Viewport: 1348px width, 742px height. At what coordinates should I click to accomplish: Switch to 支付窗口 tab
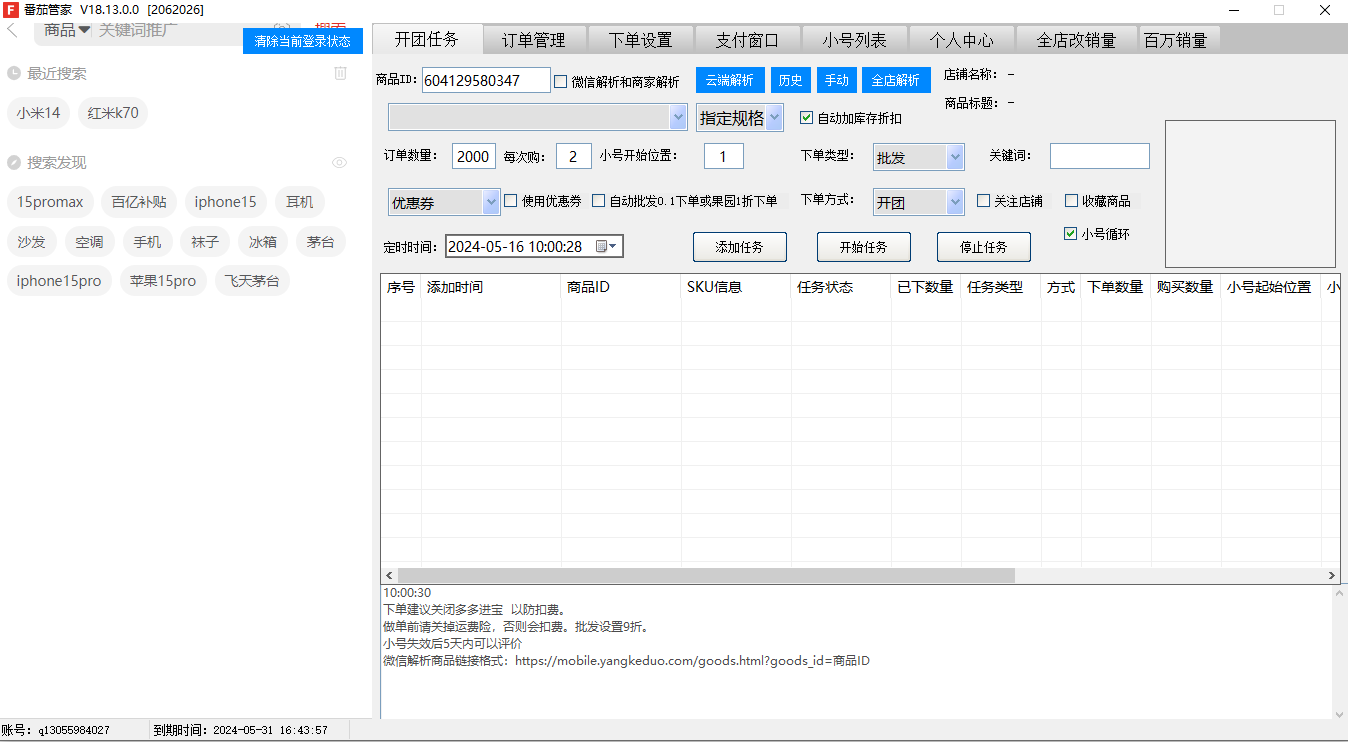(x=747, y=40)
